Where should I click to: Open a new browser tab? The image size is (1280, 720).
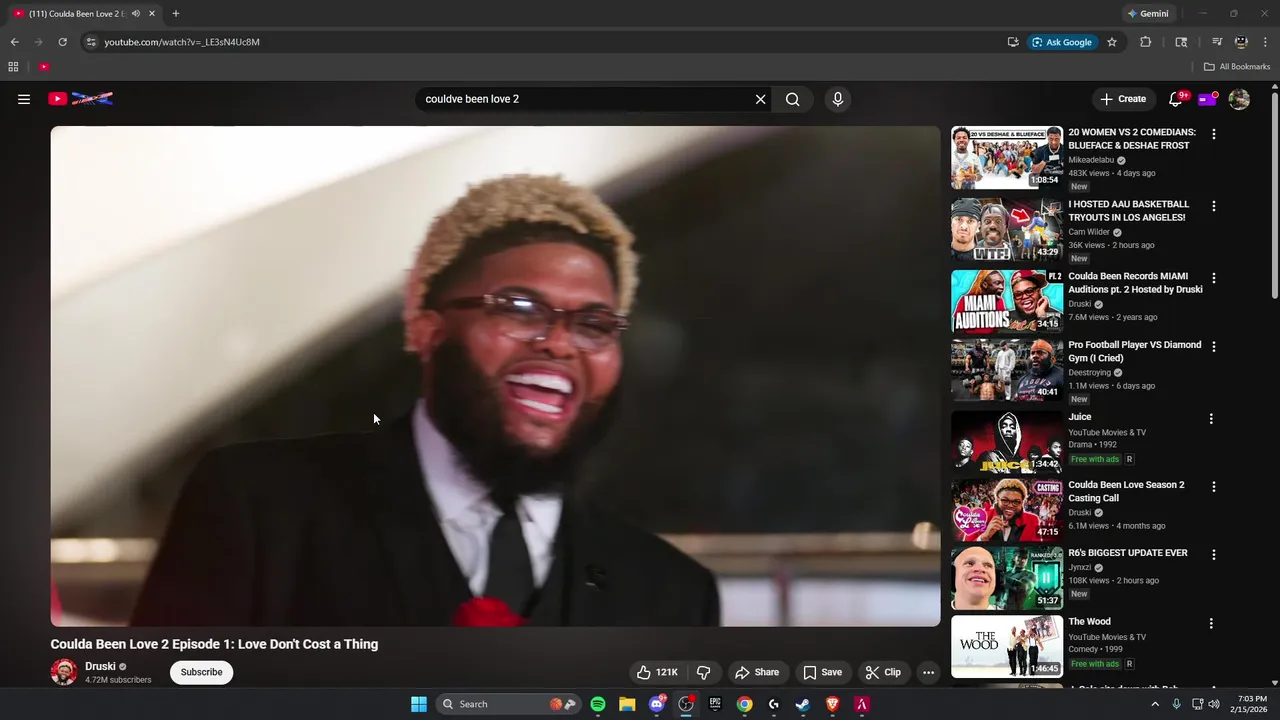[x=176, y=14]
